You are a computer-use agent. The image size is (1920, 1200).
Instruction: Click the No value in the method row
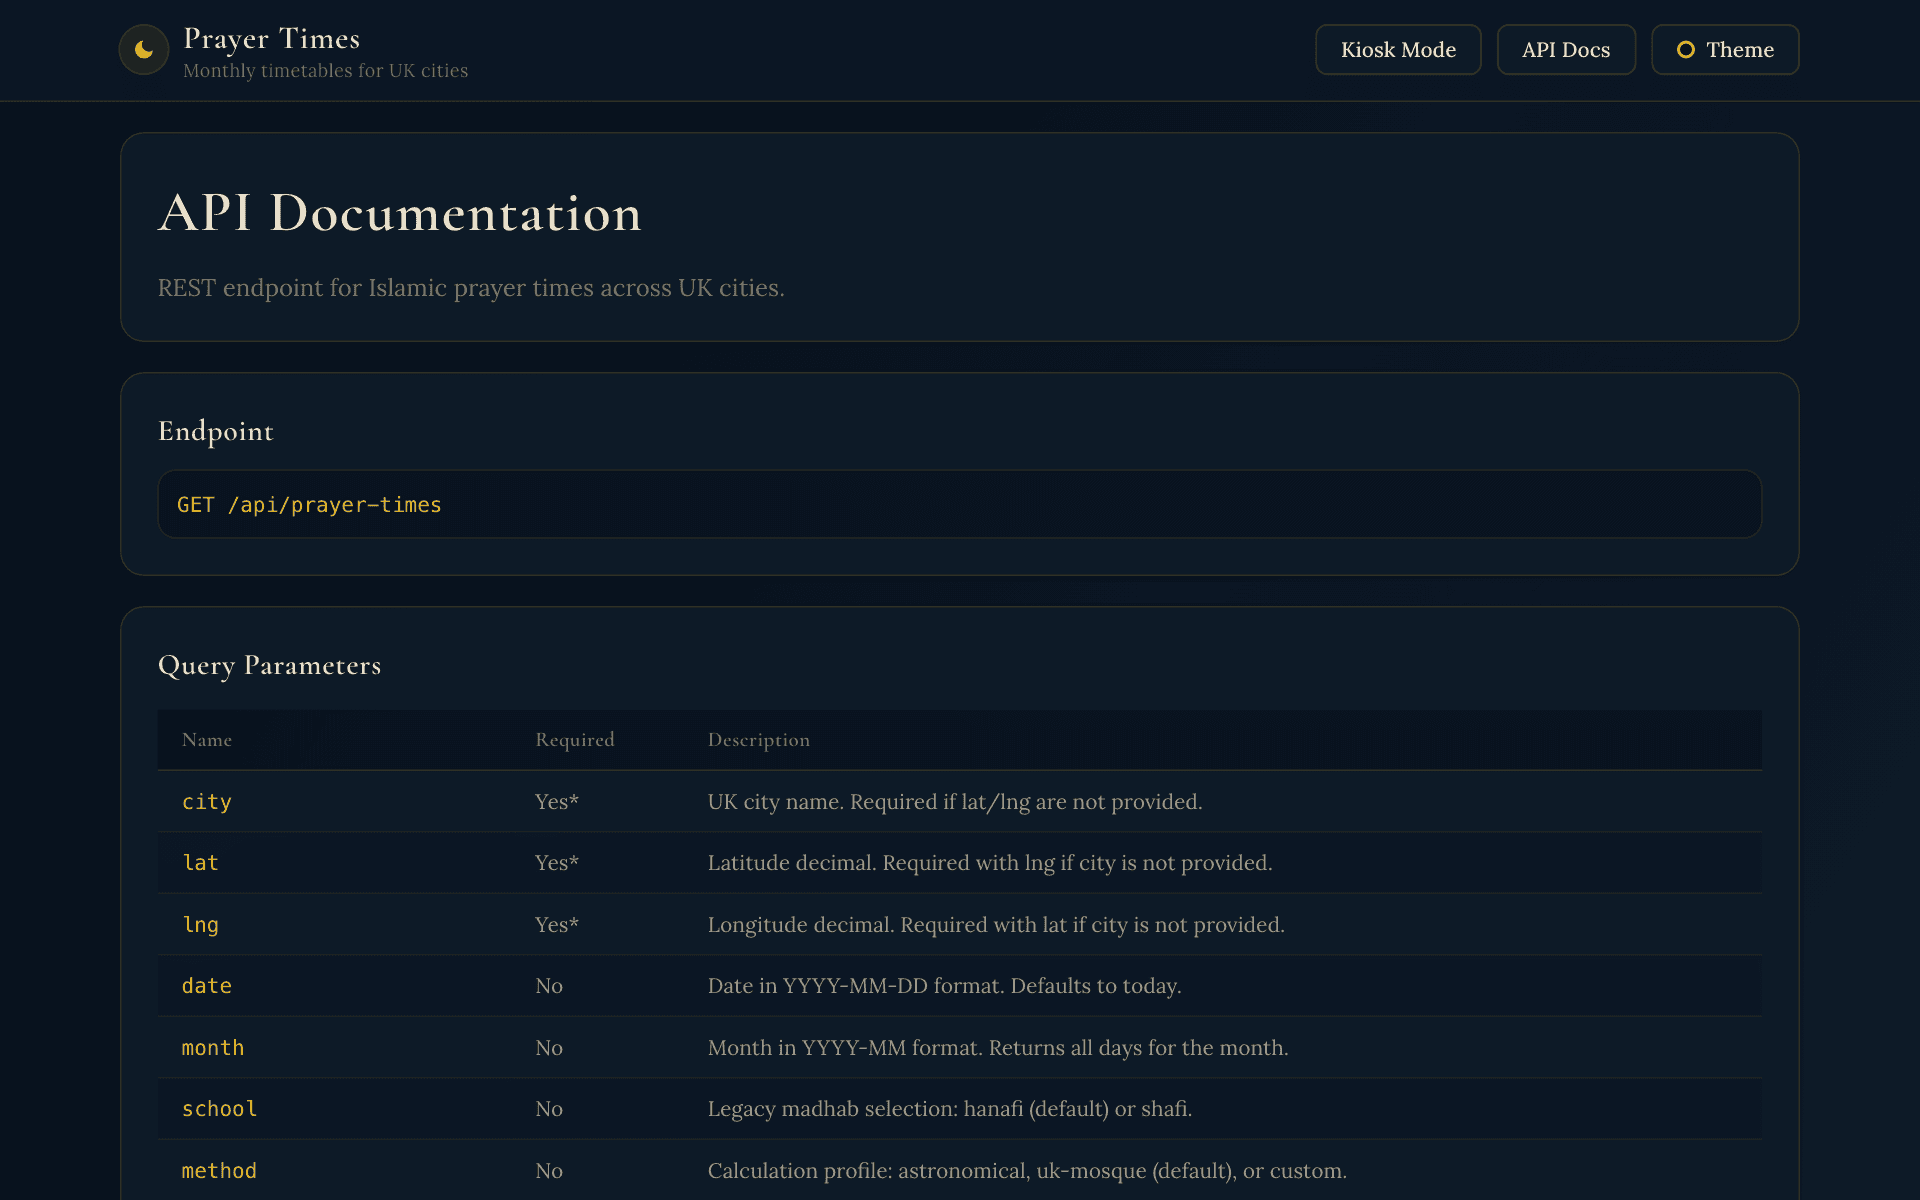click(x=549, y=1171)
